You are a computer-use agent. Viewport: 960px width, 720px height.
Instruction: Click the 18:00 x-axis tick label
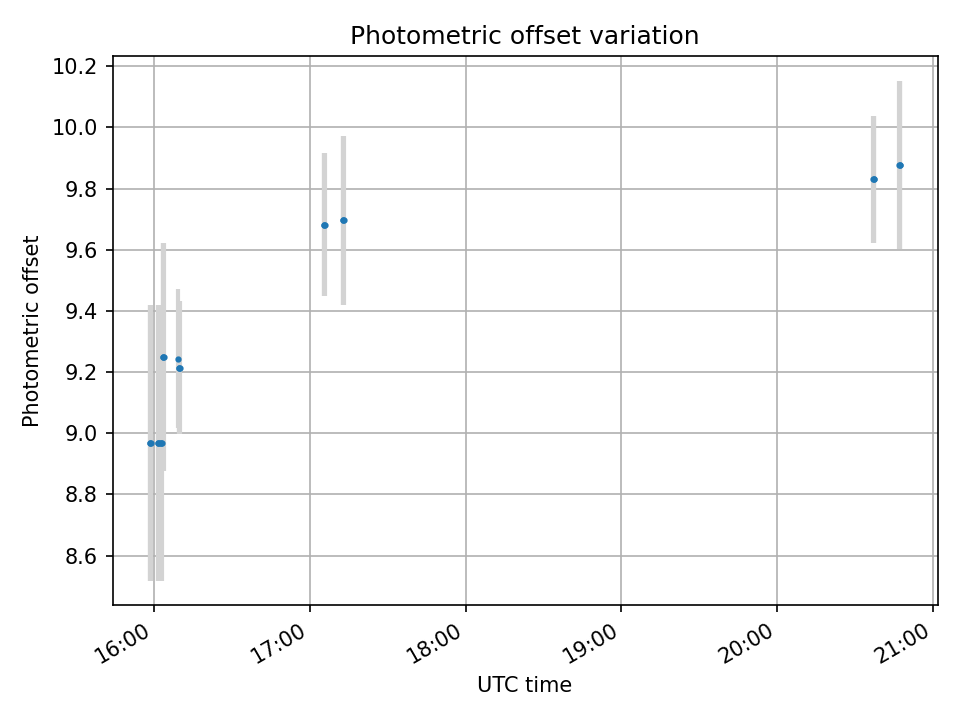click(x=435, y=643)
